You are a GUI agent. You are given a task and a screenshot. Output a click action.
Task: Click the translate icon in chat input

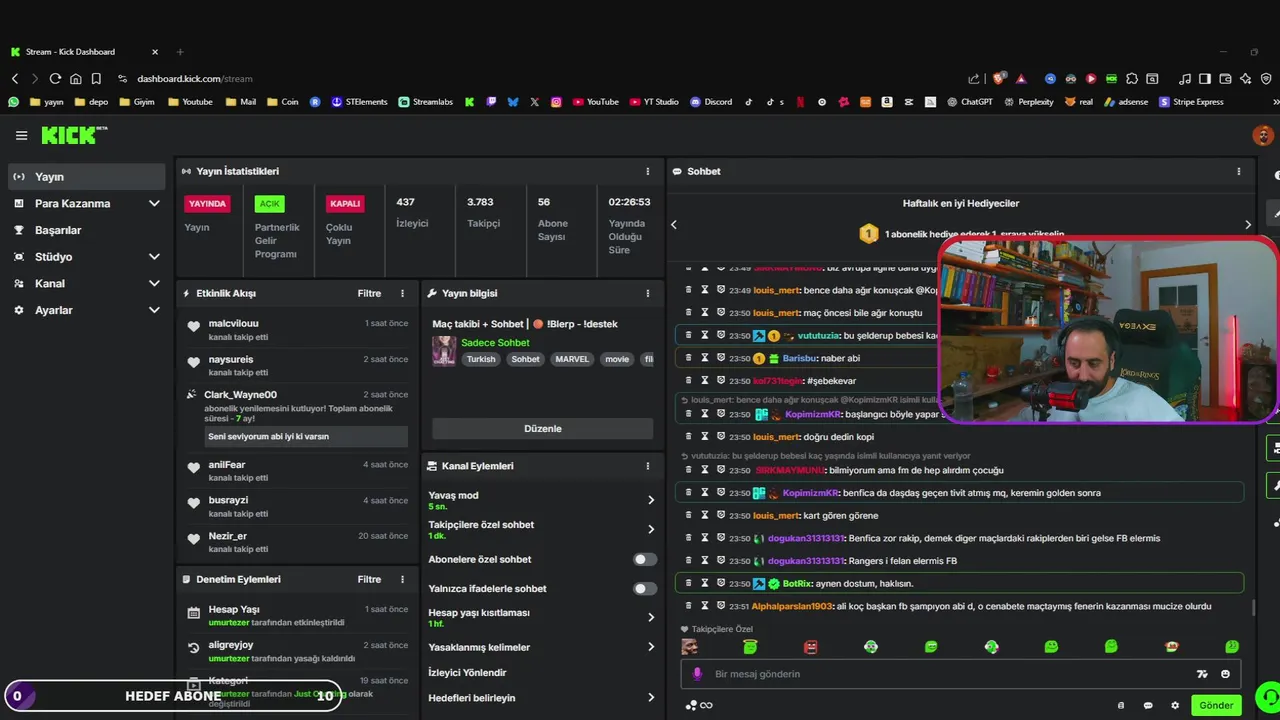tap(1202, 674)
